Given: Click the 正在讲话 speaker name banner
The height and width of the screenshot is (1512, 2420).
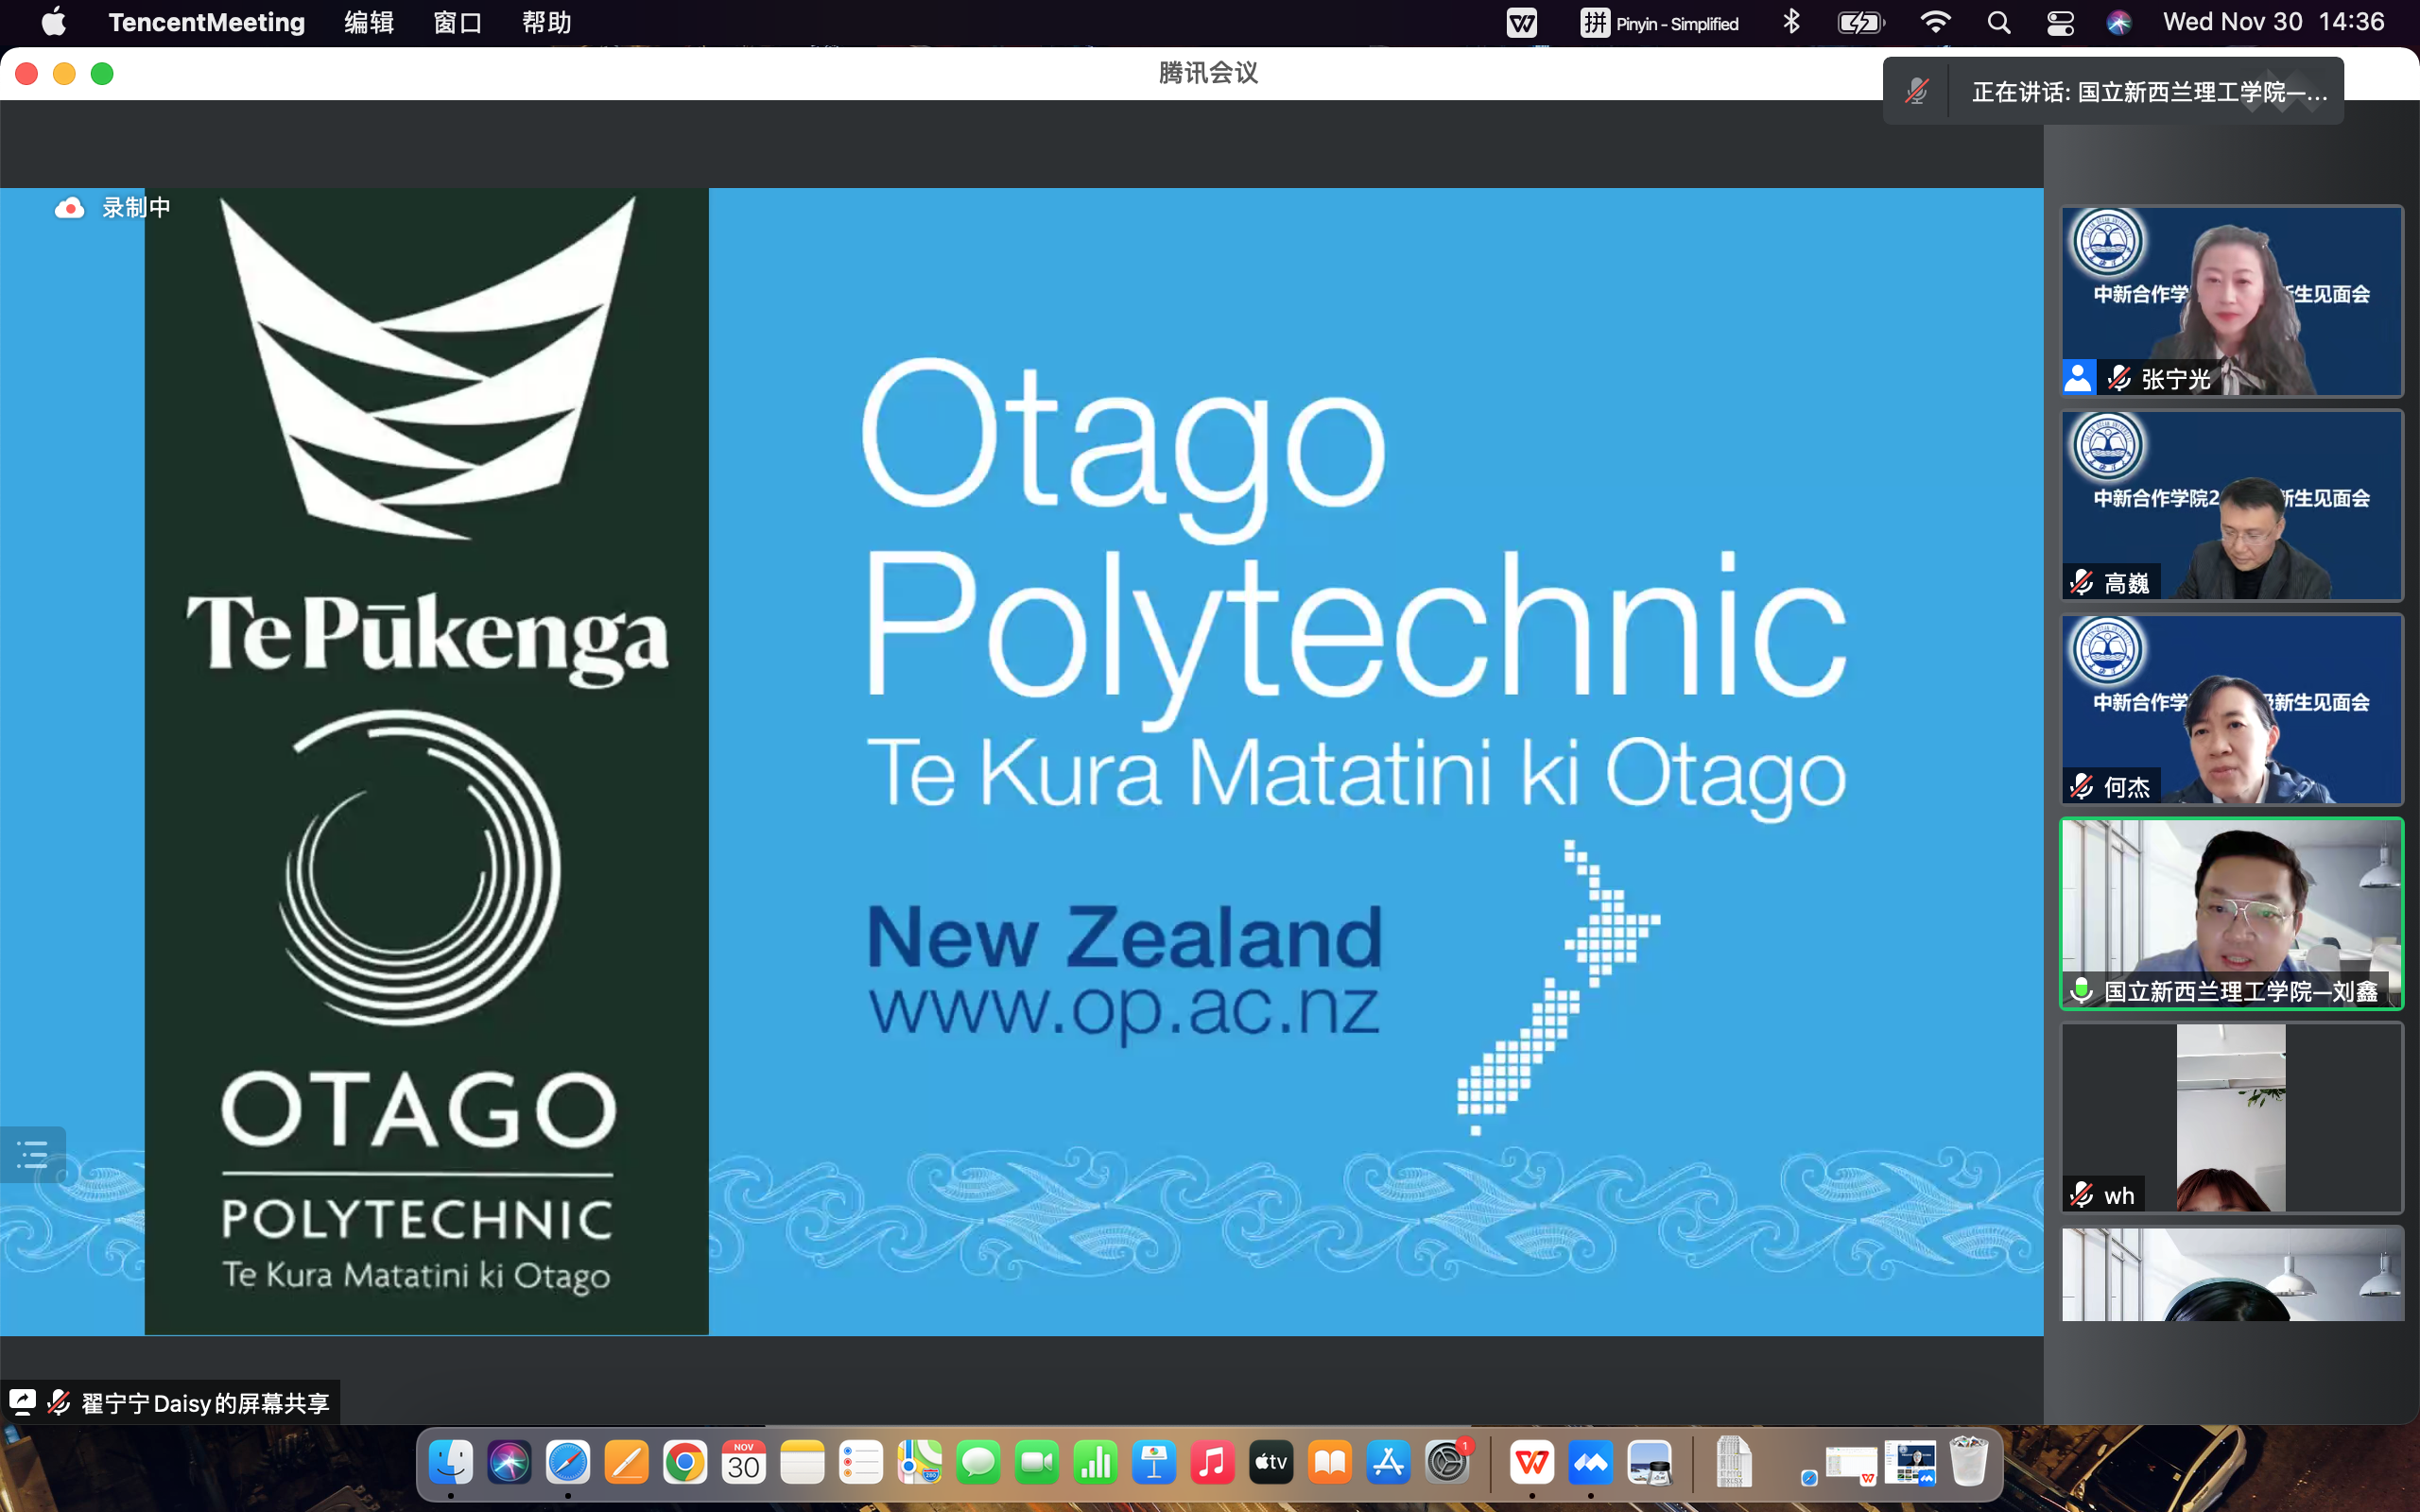Looking at the screenshot, I should [2148, 92].
